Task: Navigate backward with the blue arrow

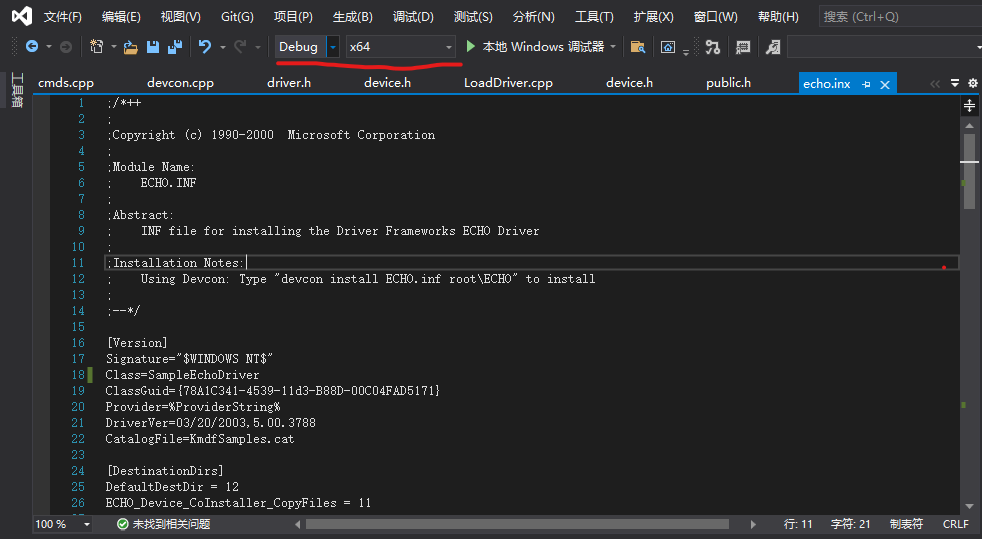Action: click(x=31, y=46)
